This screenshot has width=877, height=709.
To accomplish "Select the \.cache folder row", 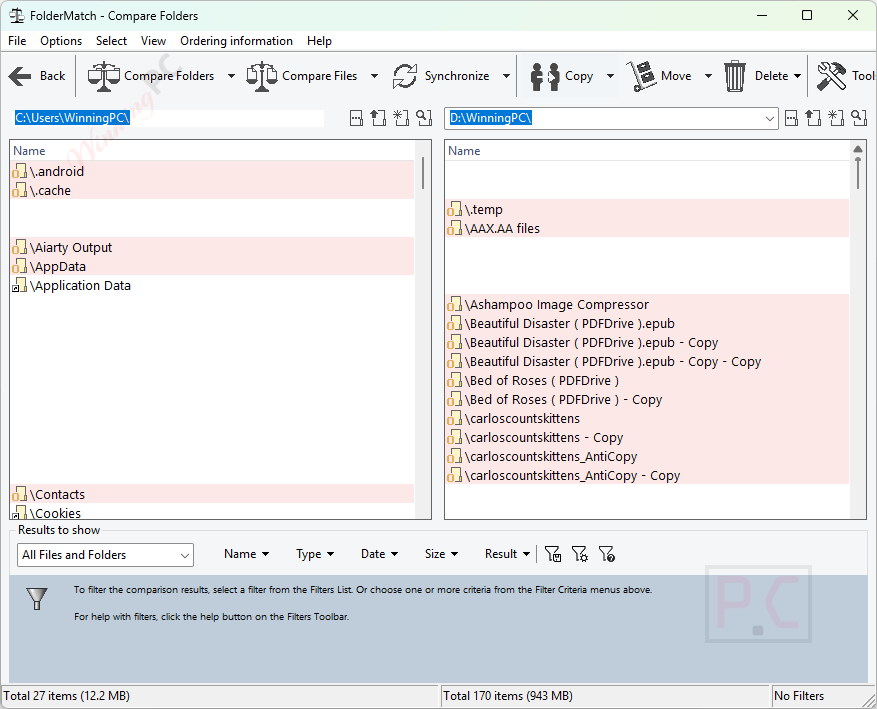I will coord(213,190).
